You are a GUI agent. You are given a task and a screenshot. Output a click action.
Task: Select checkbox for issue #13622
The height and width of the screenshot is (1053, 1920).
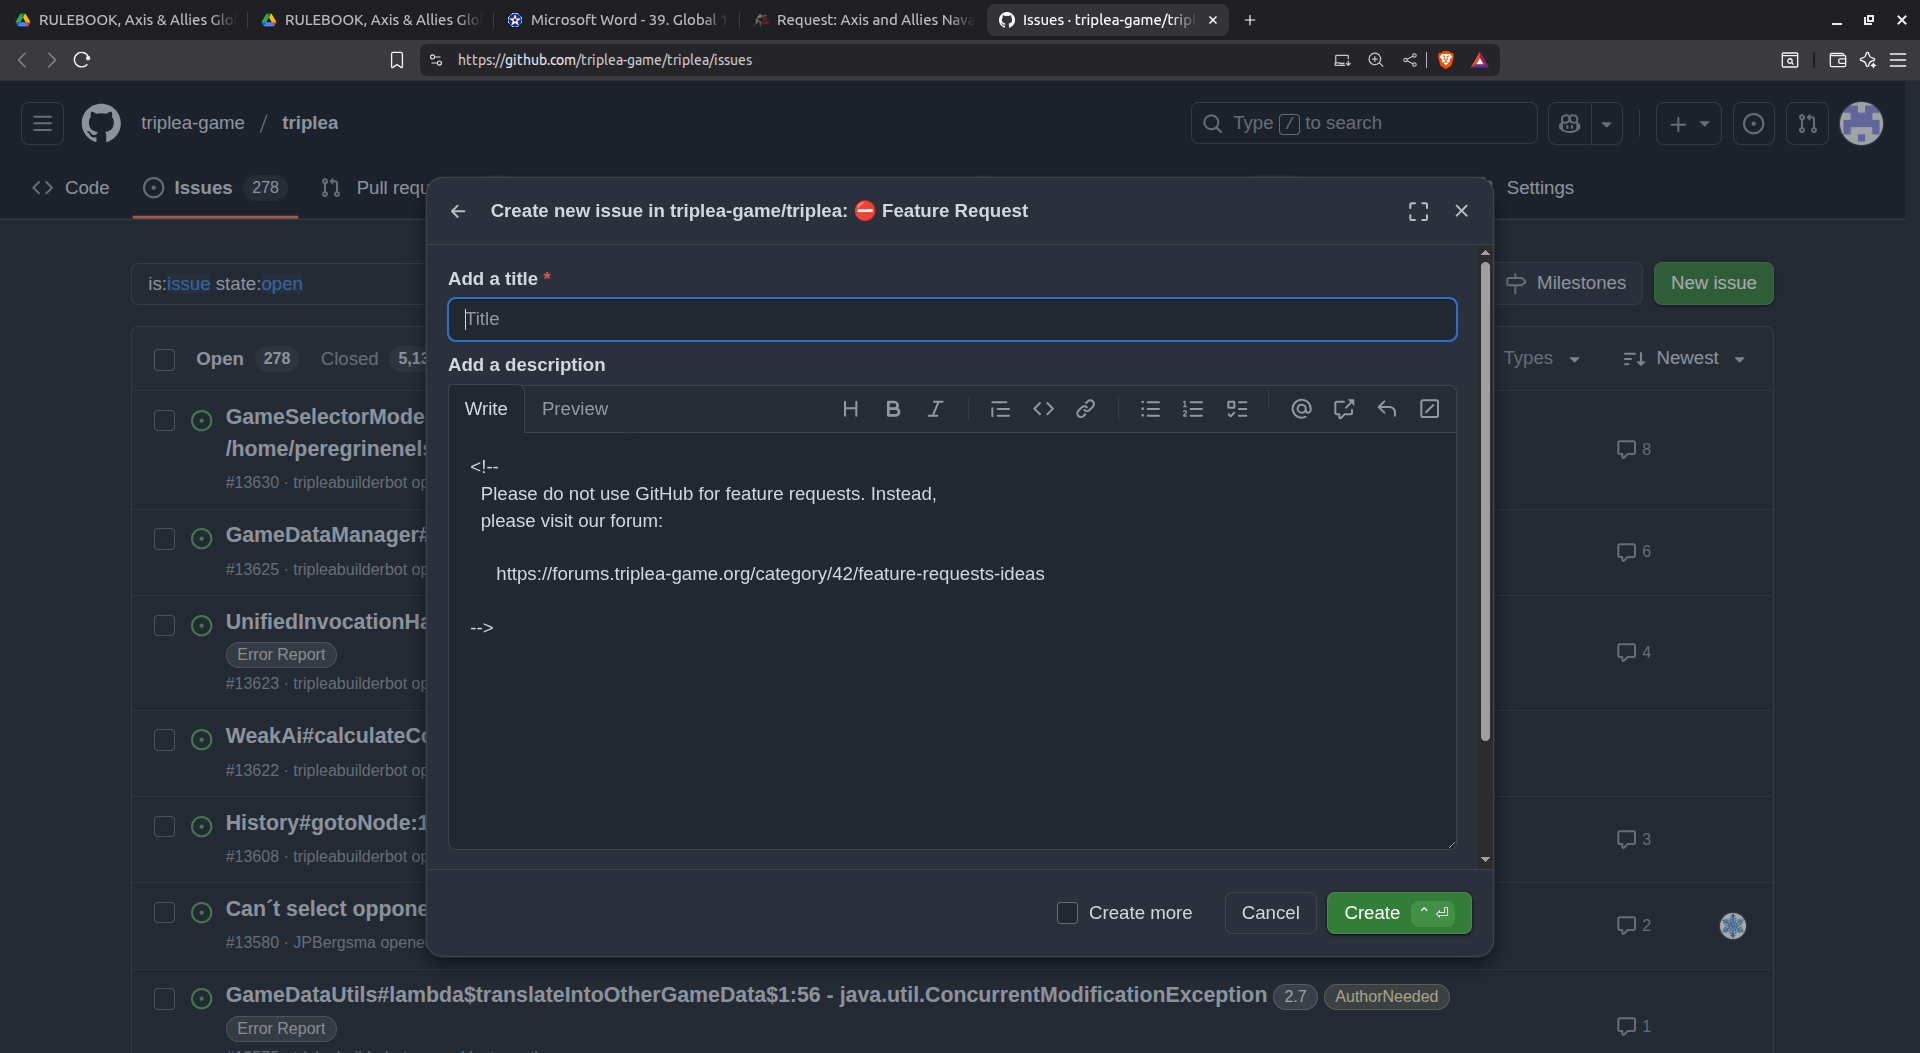coord(165,740)
